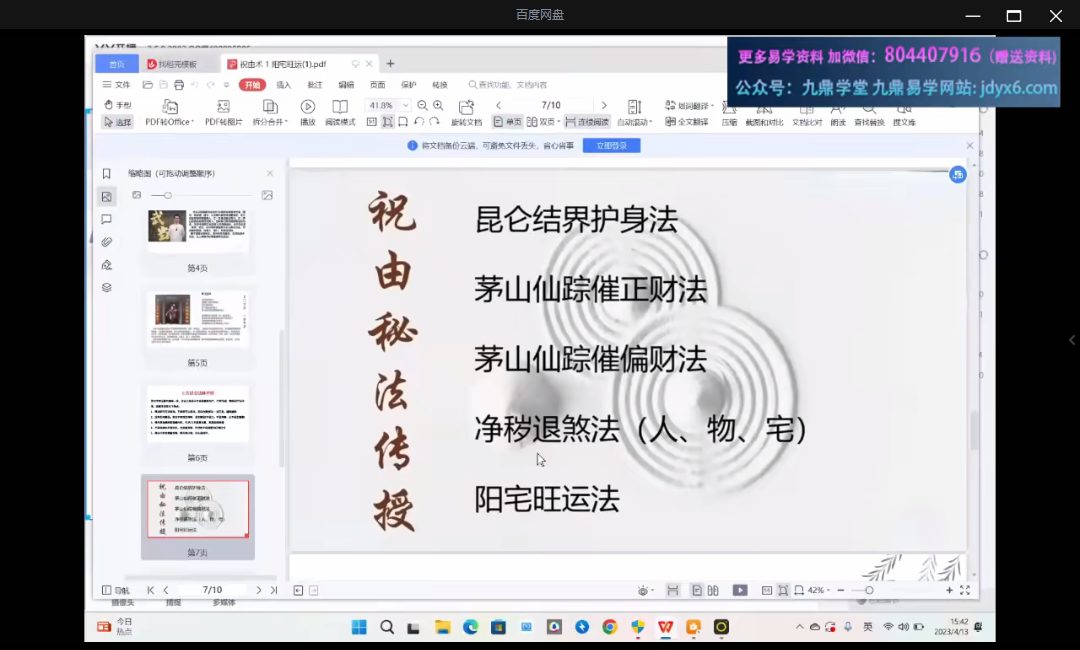Toggle 导航 navigation pane in status bar
Screen dimensions: 1080x650
(x=116, y=590)
